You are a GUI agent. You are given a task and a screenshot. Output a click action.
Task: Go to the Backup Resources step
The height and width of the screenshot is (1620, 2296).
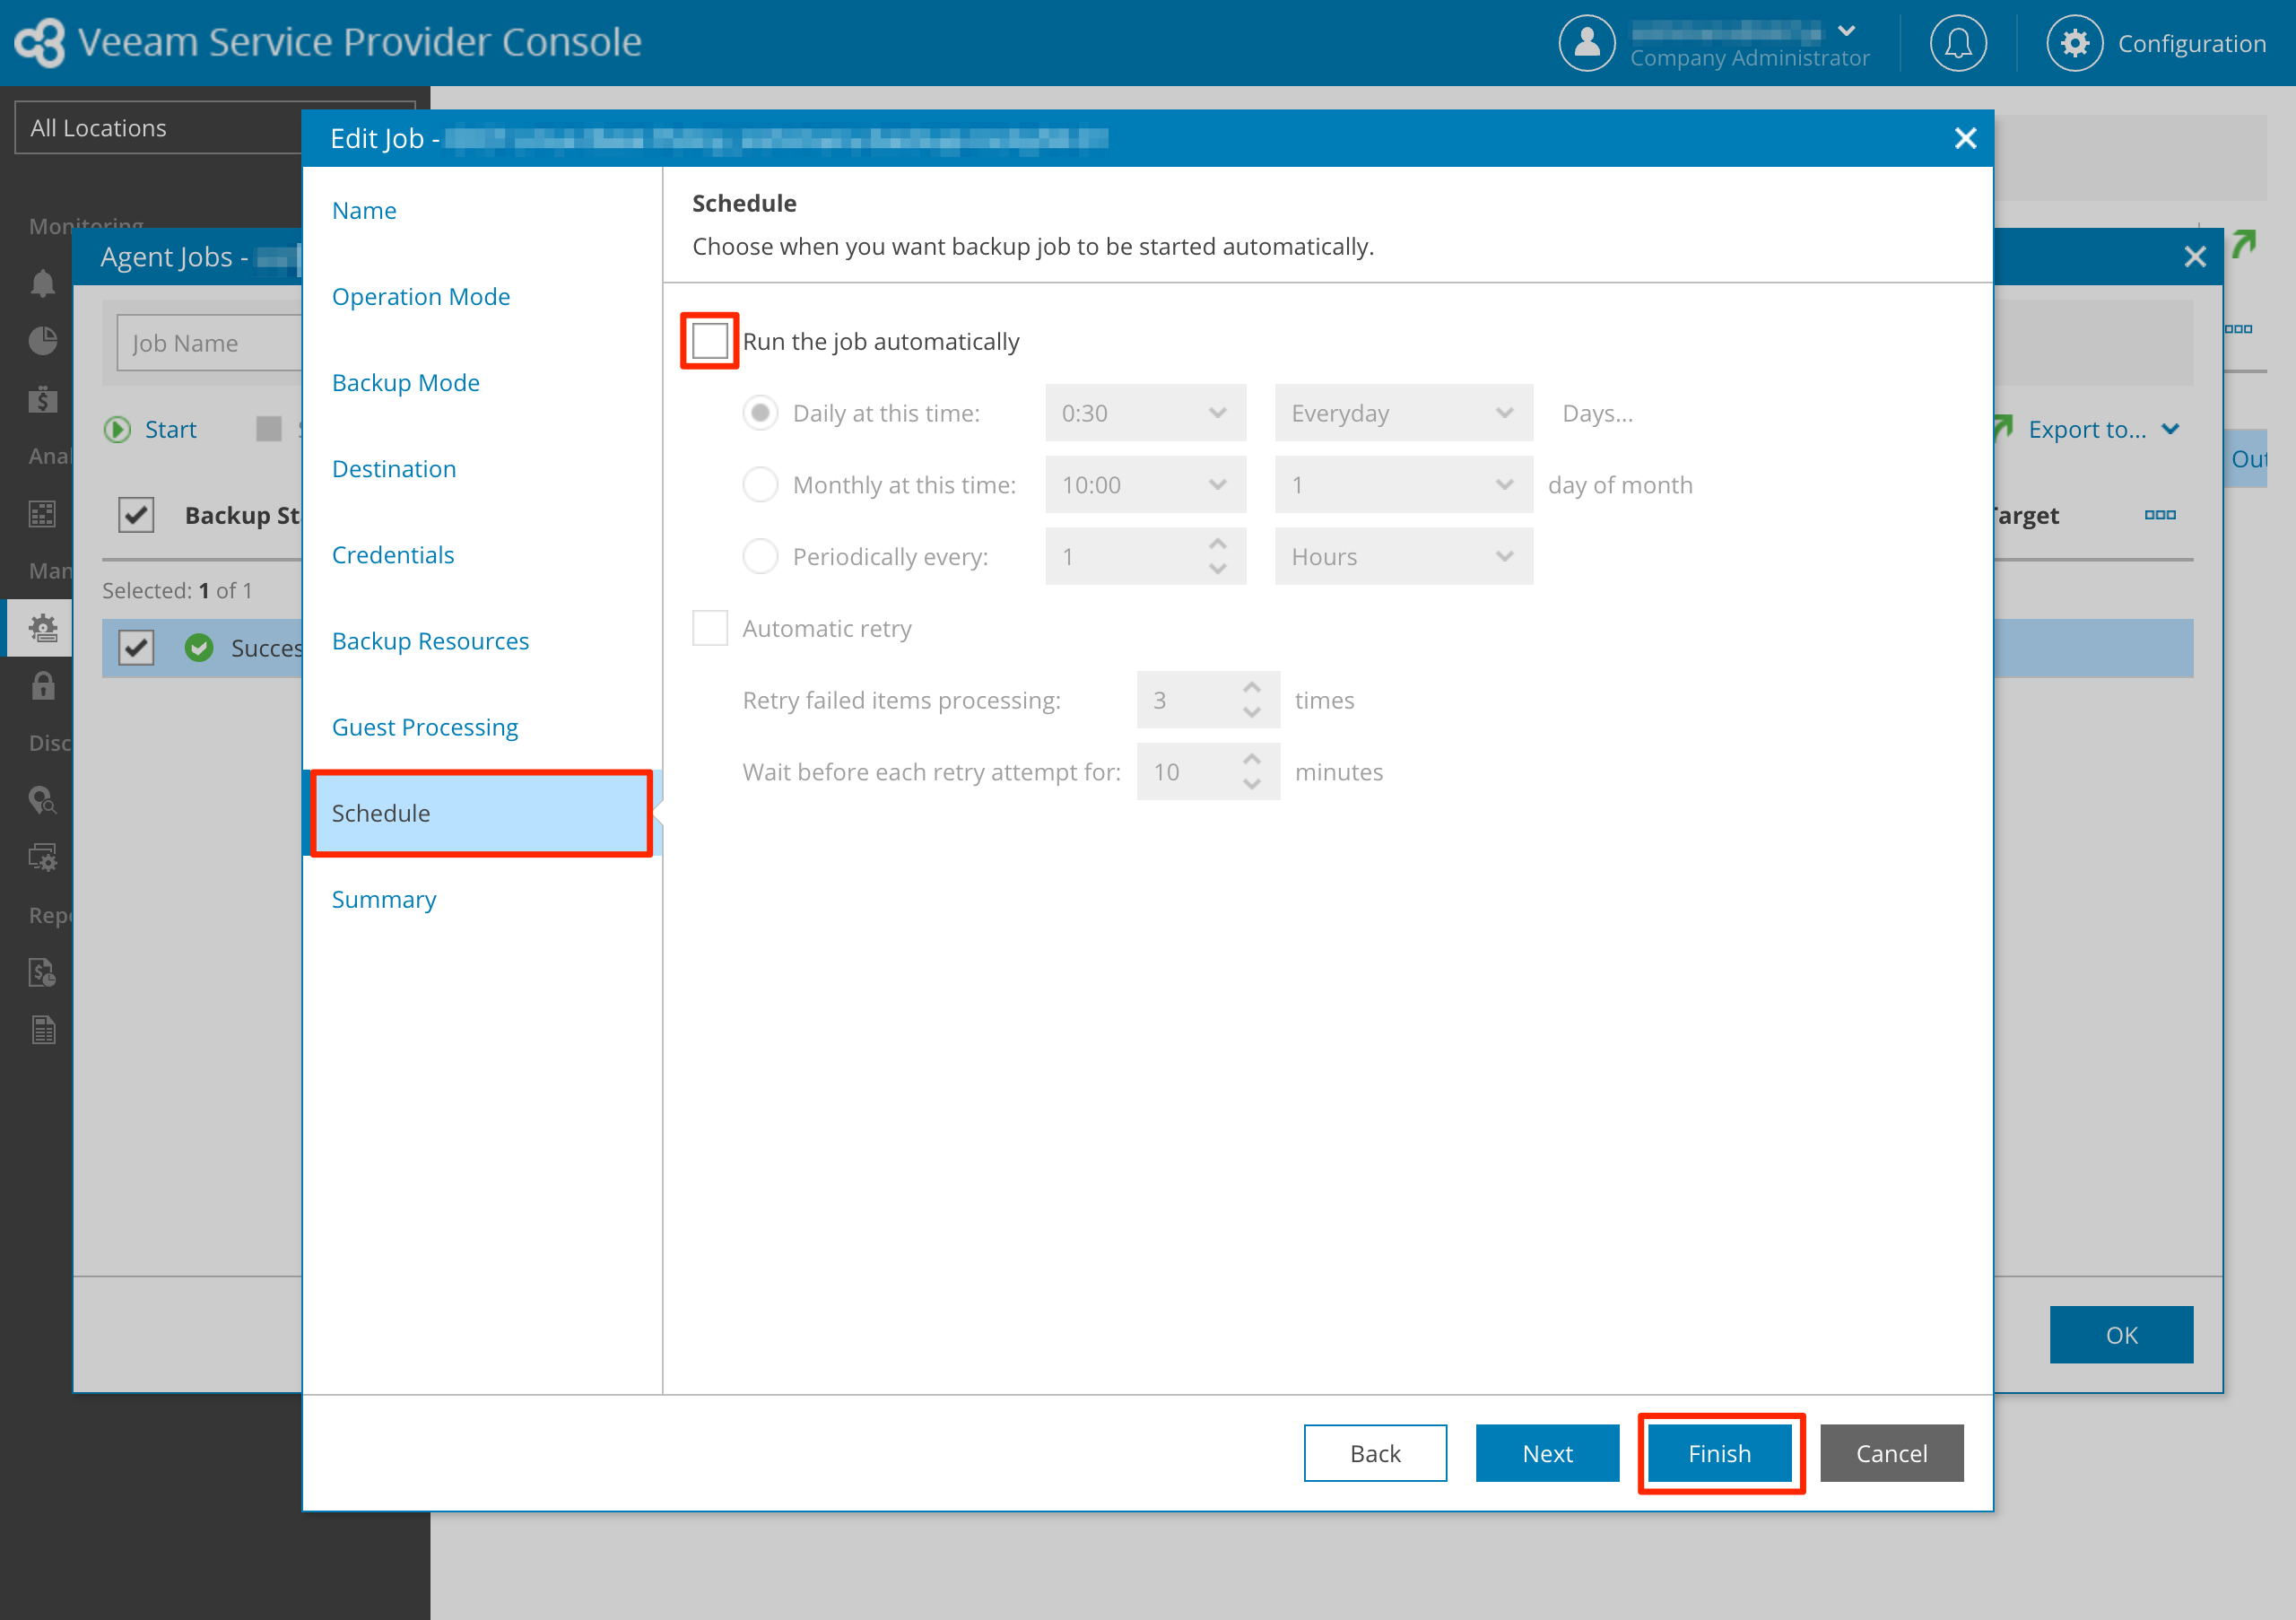tap(430, 640)
